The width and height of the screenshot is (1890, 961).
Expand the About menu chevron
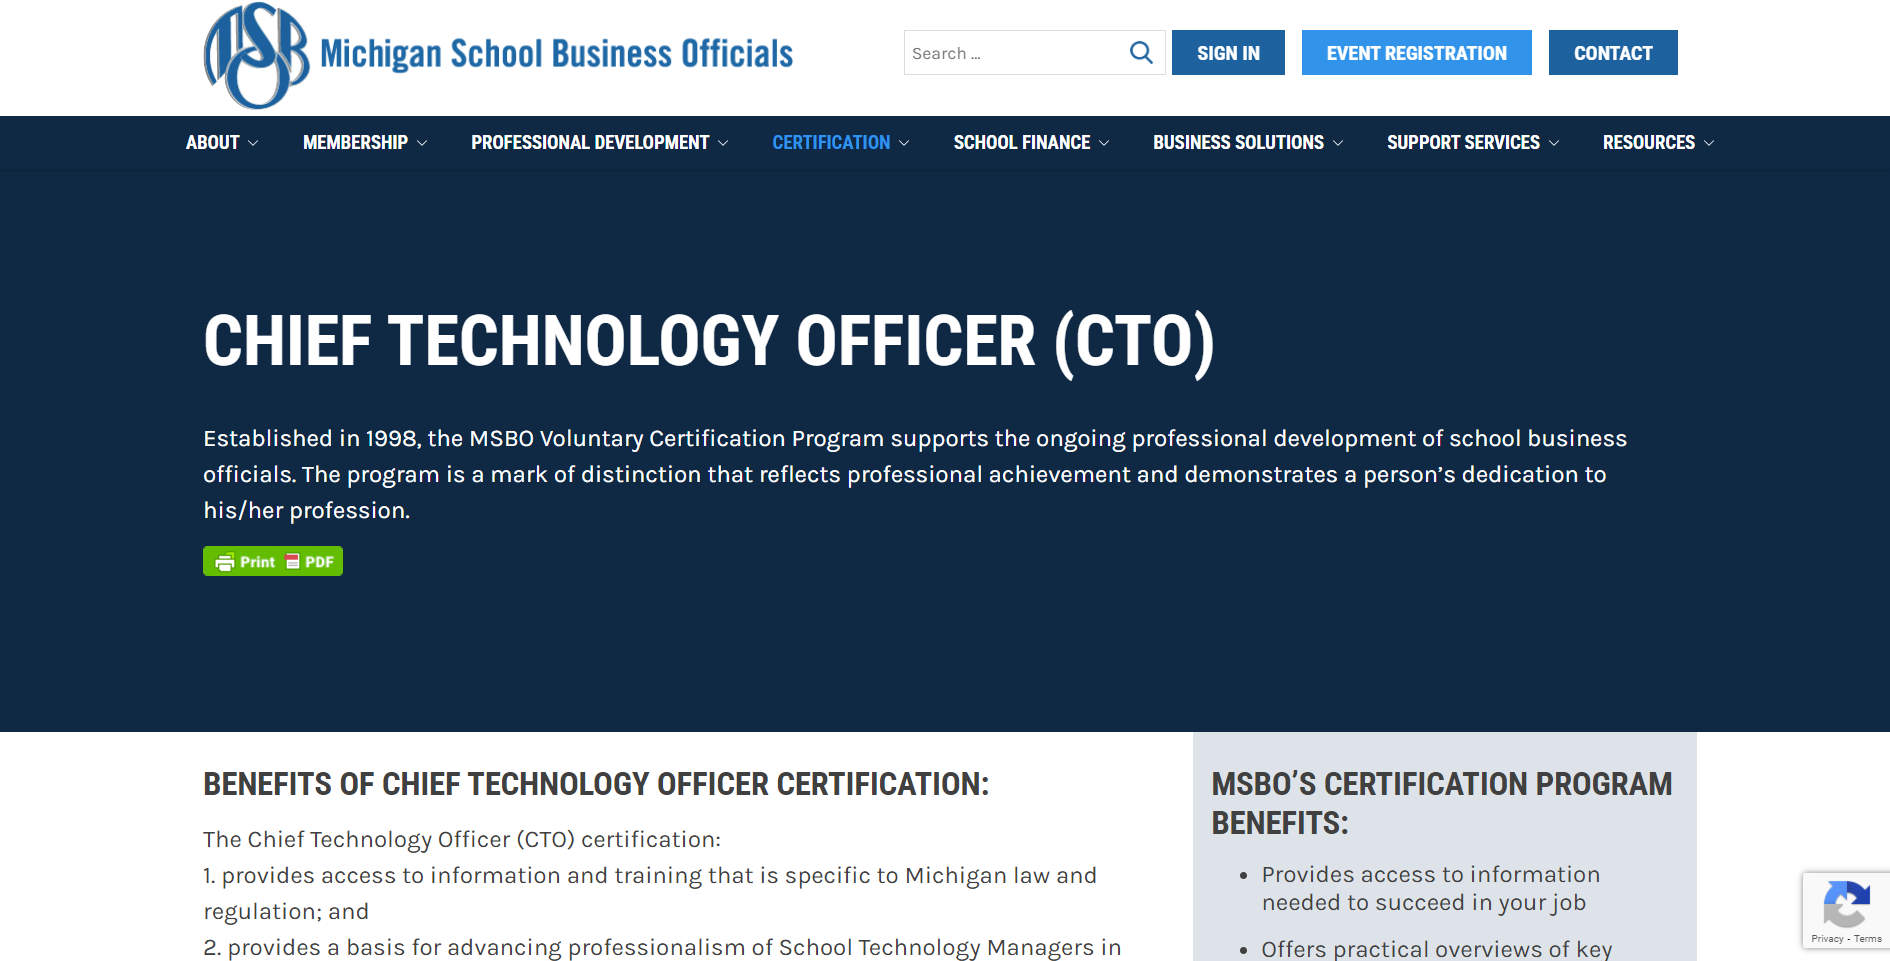point(253,143)
